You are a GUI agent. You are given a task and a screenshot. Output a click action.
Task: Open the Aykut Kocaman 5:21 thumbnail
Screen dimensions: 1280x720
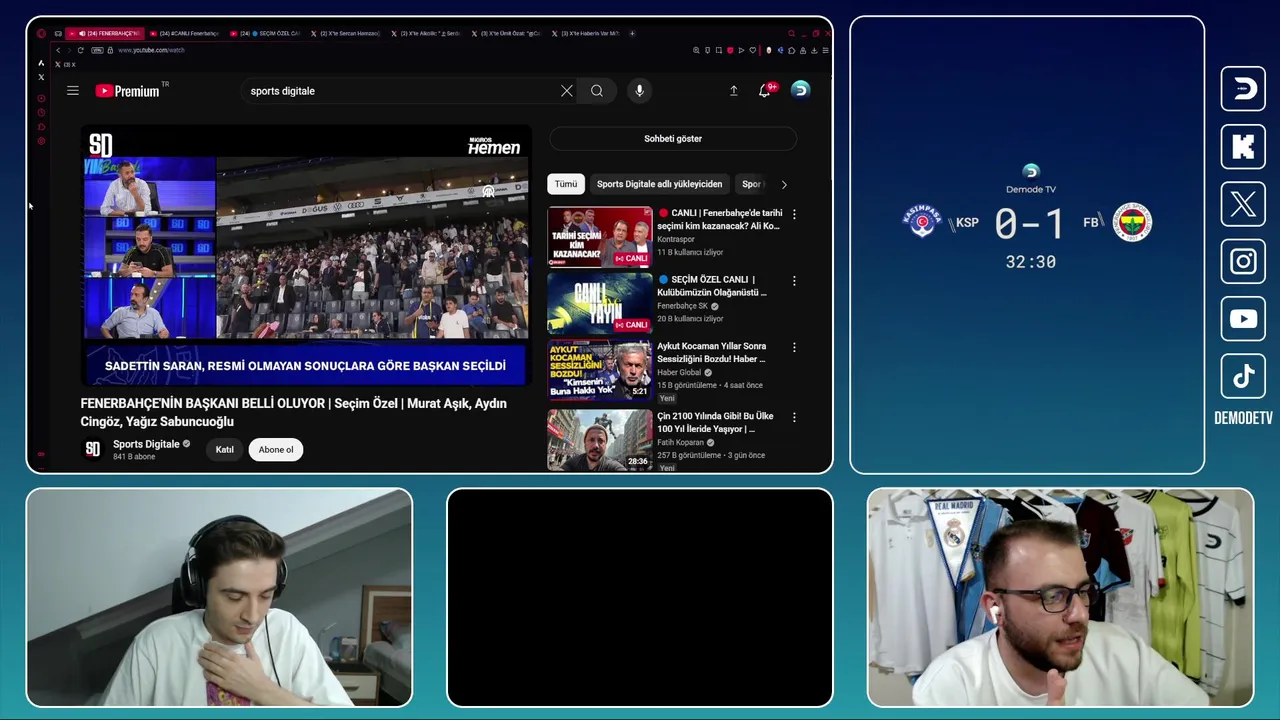coord(600,370)
